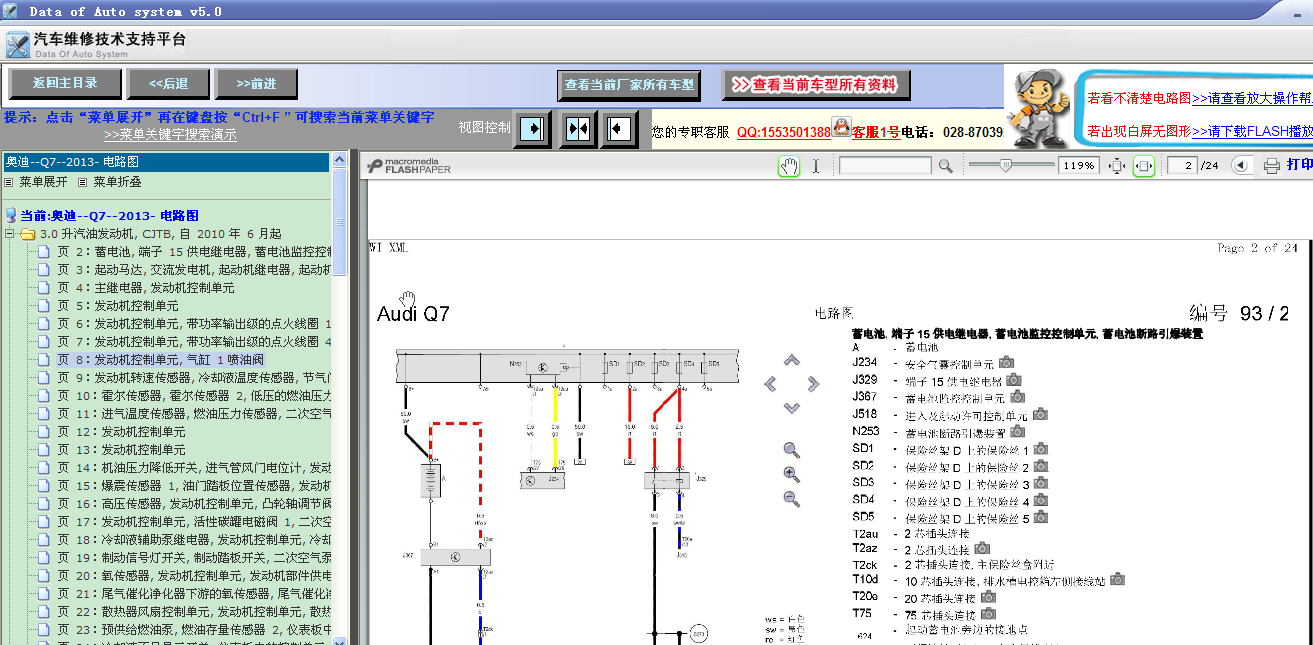Viewport: 1313px width, 645px height.
Task: Open tree page 4: 主继电器
Action: (x=145, y=287)
